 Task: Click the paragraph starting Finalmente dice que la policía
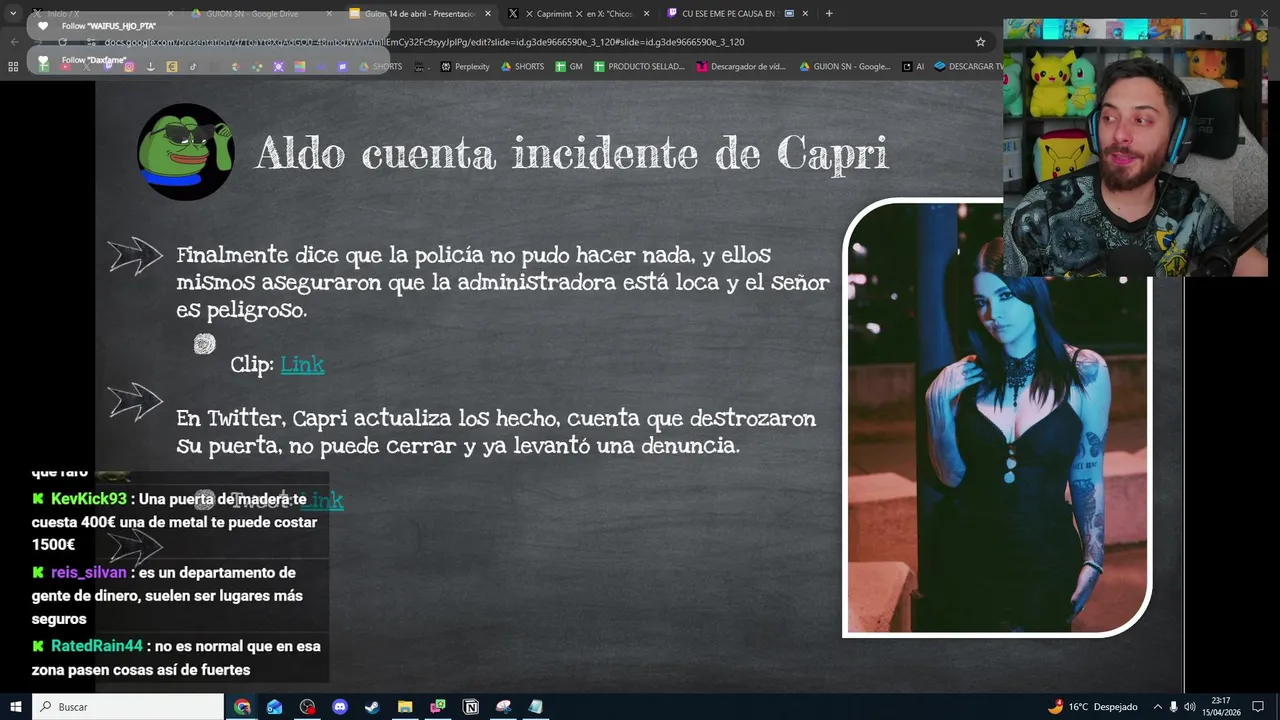pos(503,283)
